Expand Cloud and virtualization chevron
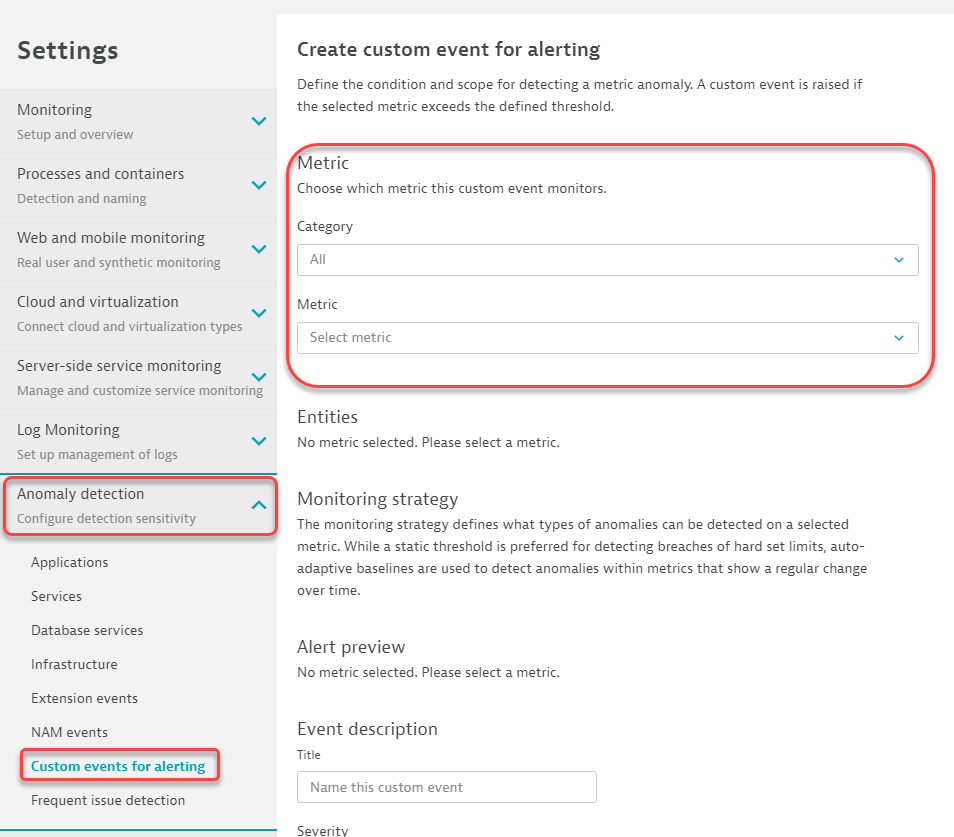The width and height of the screenshot is (954, 837). (x=258, y=313)
